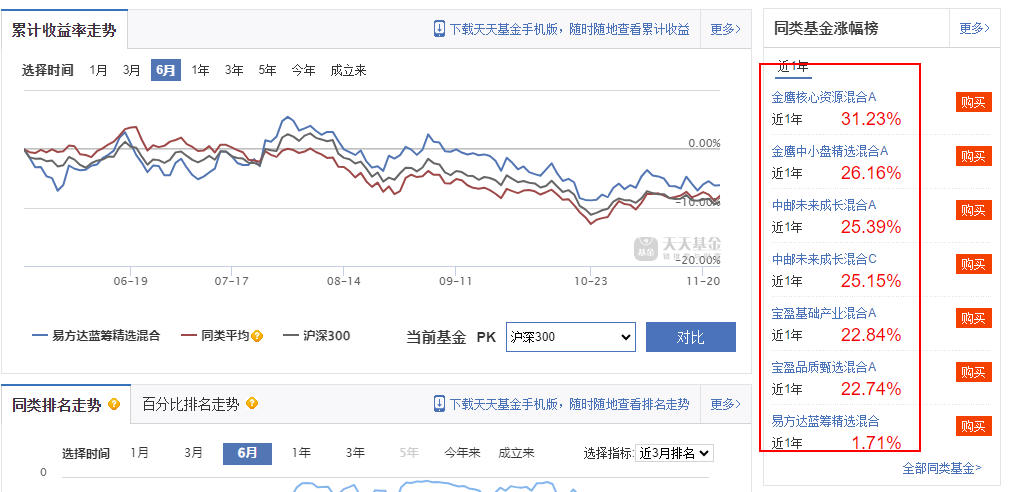Select 3年 in 同类排名走势 time options

(355, 453)
